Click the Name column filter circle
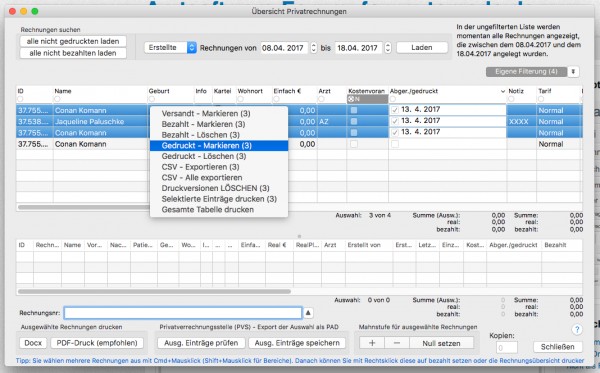The height and width of the screenshot is (373, 600). coord(57,99)
